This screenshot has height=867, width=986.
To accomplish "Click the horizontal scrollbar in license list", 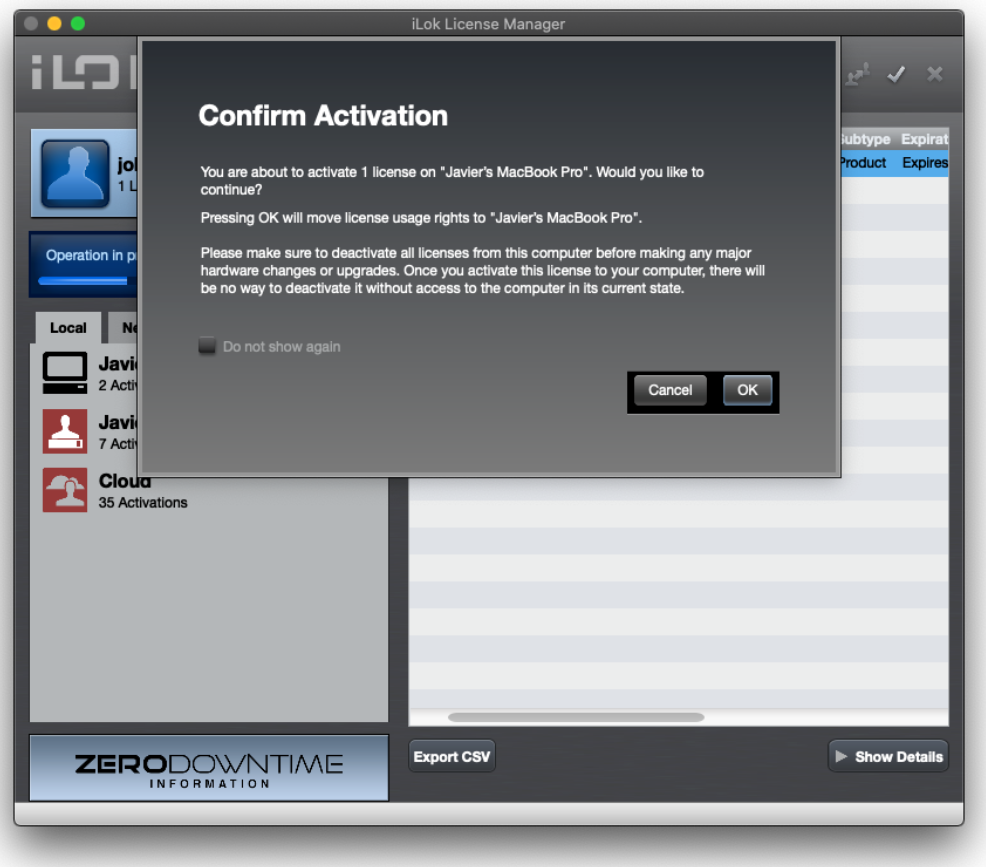I will 575,717.
